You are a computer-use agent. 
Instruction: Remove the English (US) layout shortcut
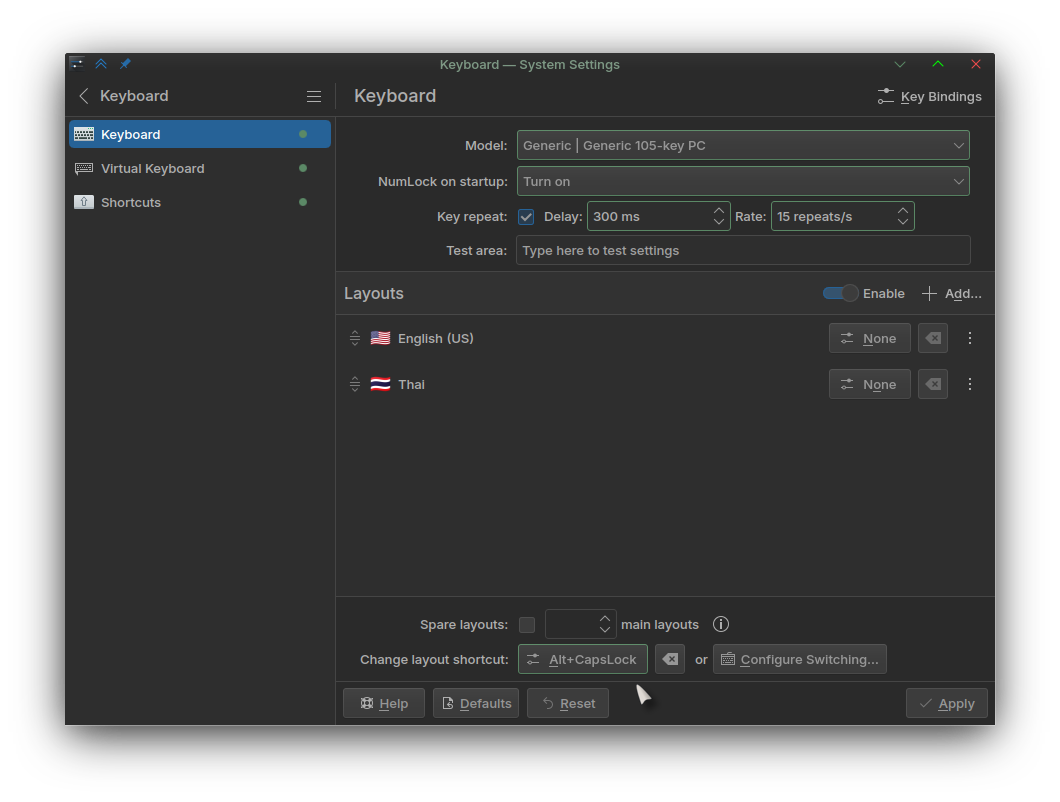pos(933,338)
